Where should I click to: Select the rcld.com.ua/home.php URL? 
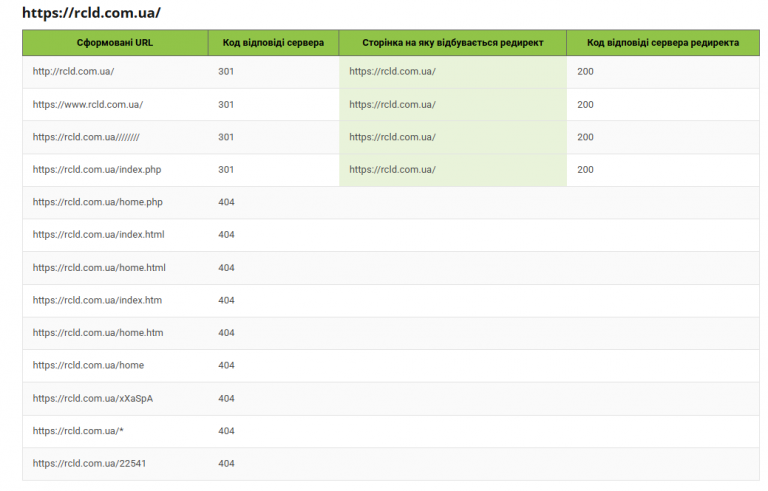click(x=98, y=203)
